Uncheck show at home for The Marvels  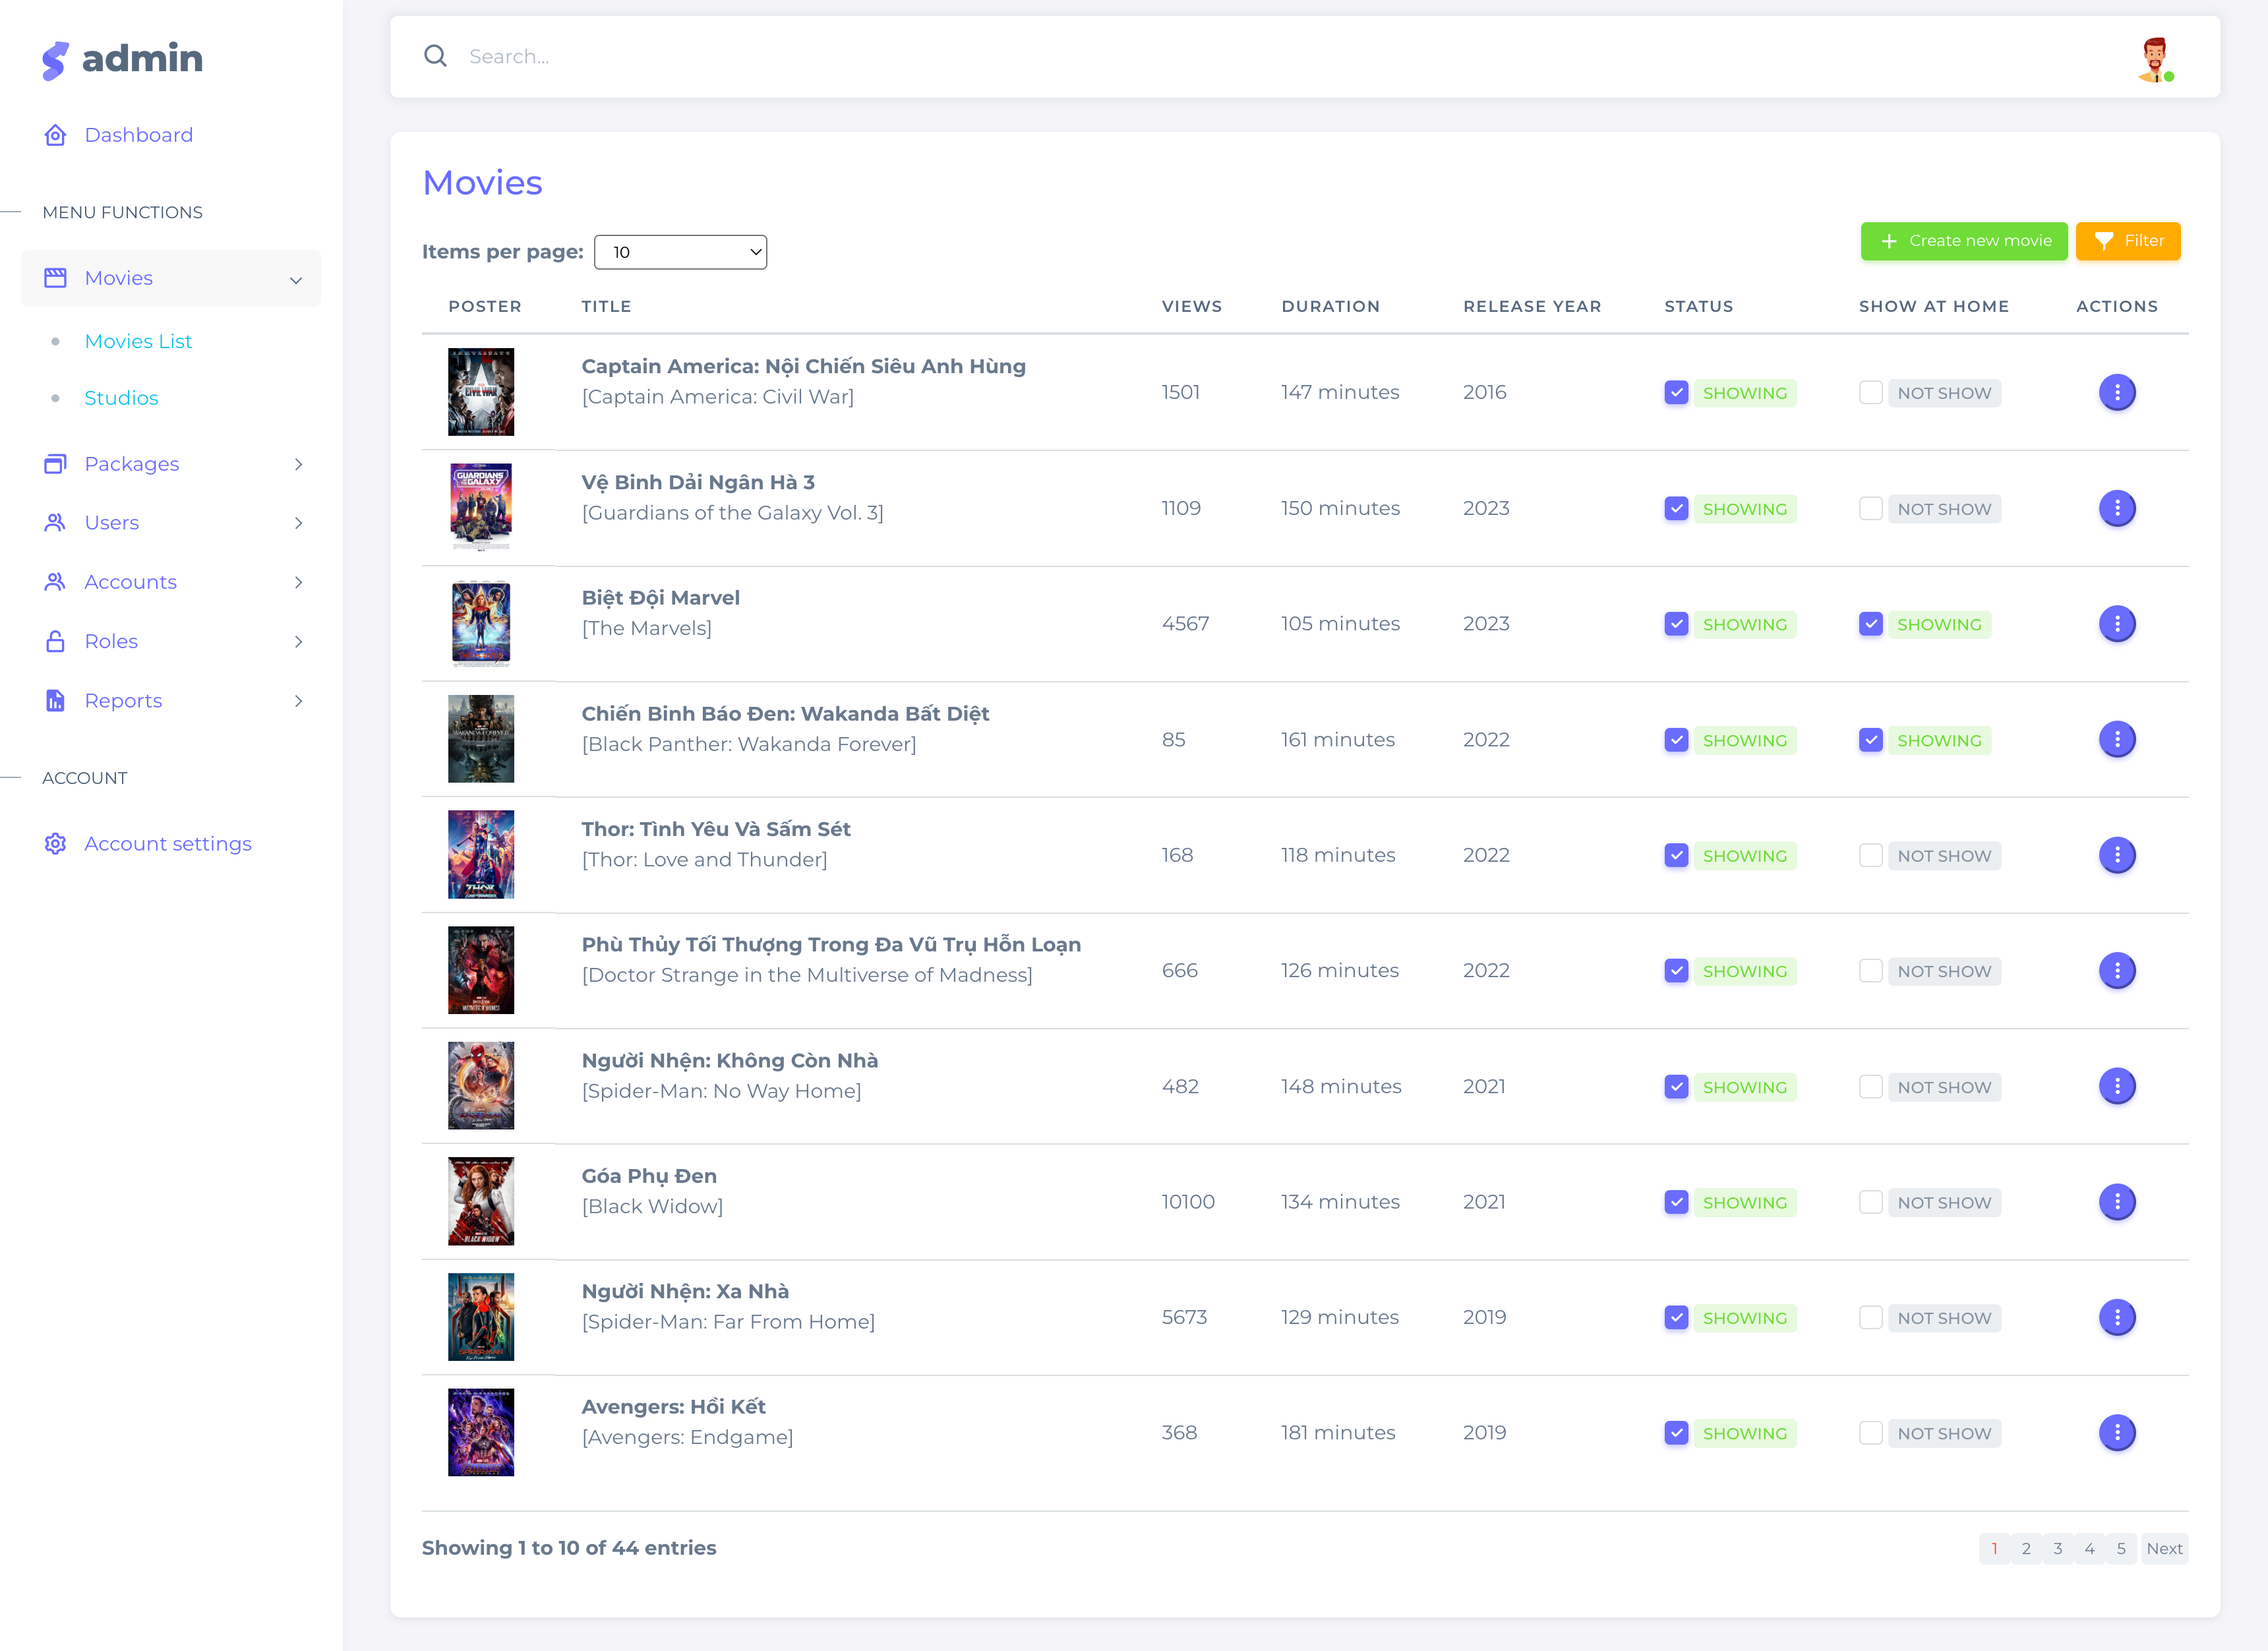click(1870, 624)
